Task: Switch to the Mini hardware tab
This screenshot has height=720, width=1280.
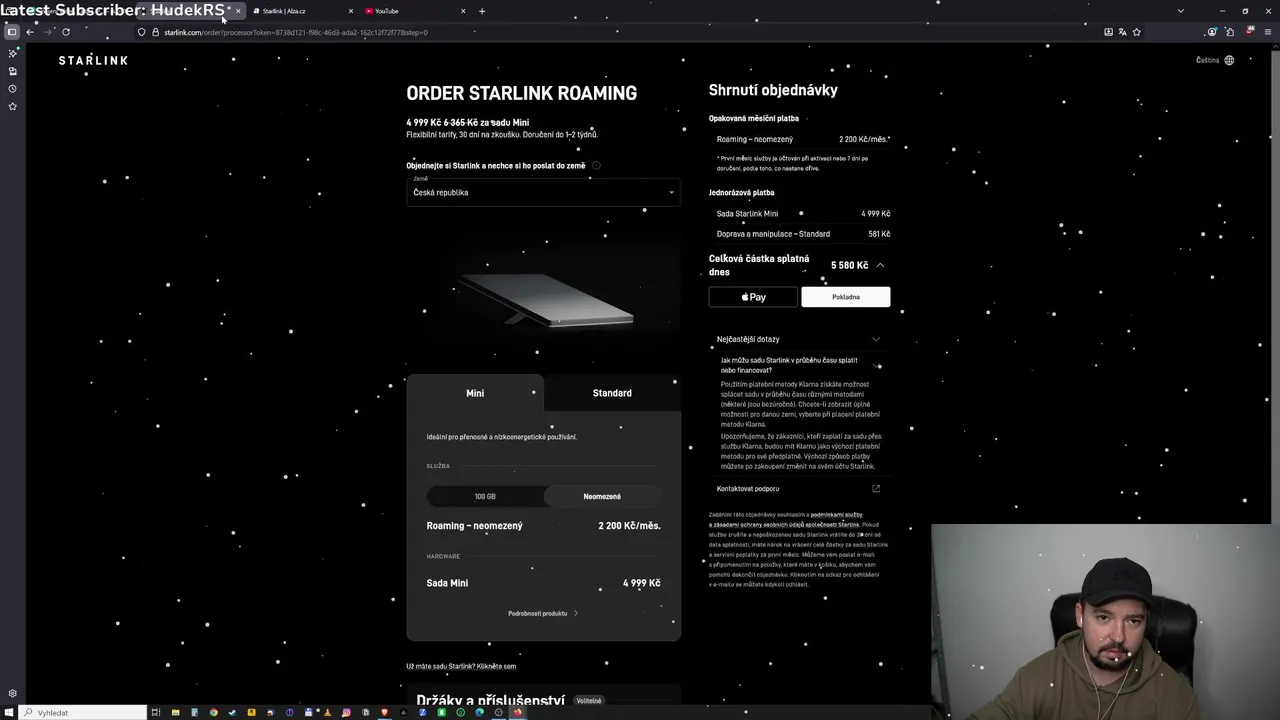Action: click(475, 393)
